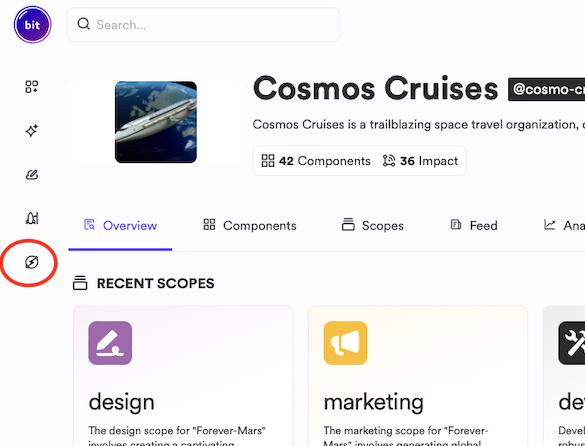Click the yellow marketing megaphone icon
The image size is (585, 446).
pyautogui.click(x=345, y=343)
